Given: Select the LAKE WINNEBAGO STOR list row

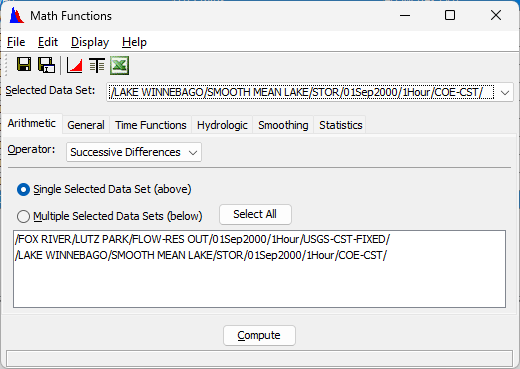Looking at the screenshot, I should 259,255.
